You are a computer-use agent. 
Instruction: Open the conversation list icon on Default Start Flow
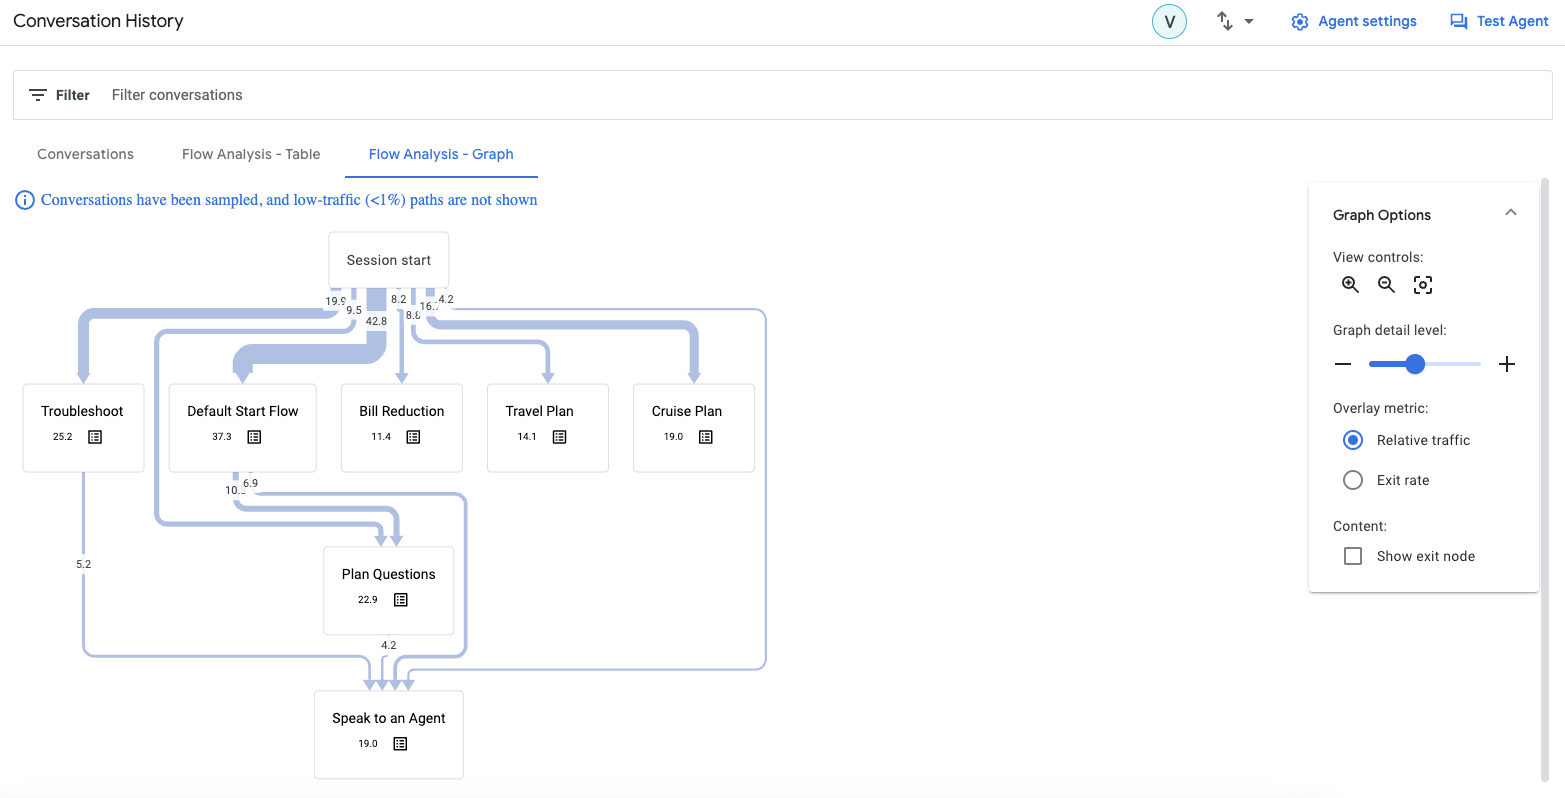coord(254,436)
